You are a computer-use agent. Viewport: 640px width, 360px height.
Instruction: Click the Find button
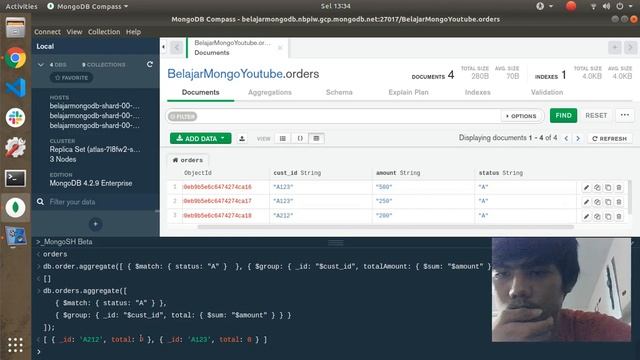pyautogui.click(x=563, y=116)
